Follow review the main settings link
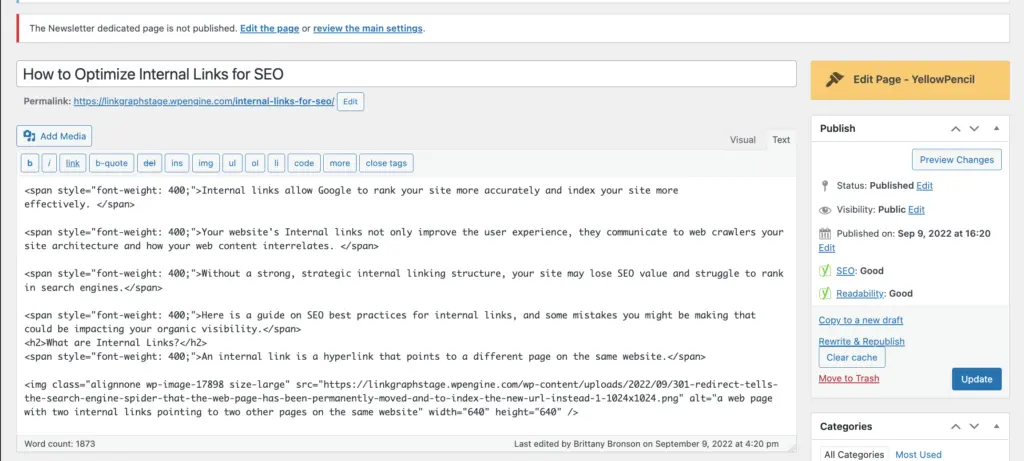 (368, 29)
